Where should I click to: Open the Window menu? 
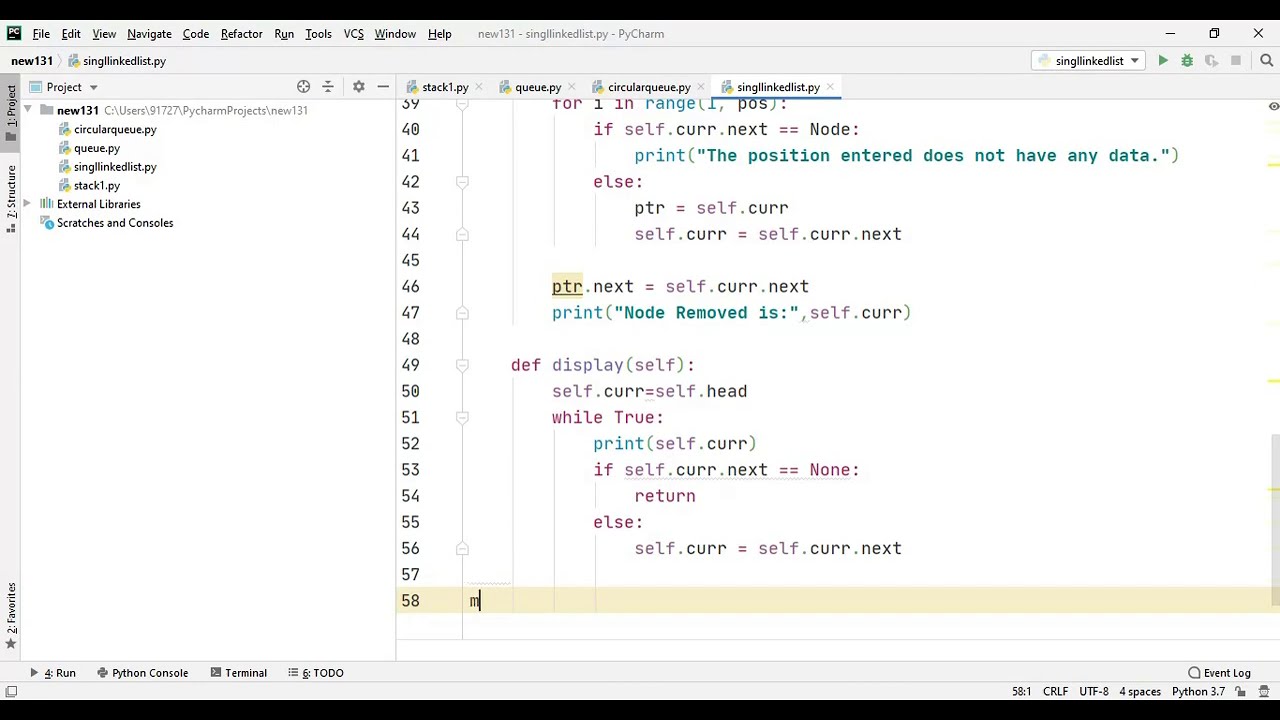[395, 34]
